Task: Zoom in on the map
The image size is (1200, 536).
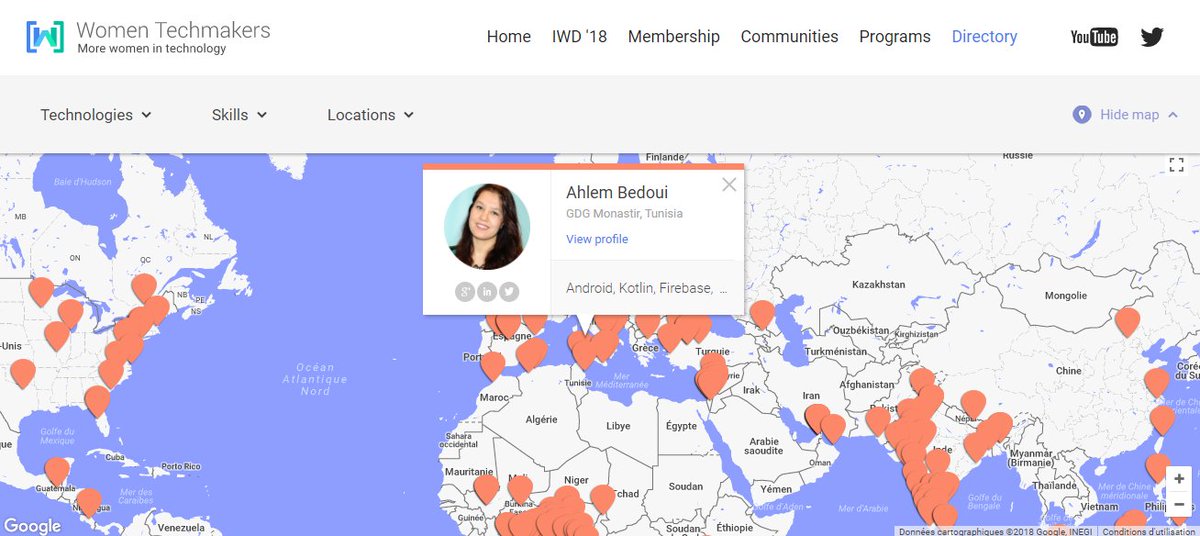Action: pos(1180,480)
